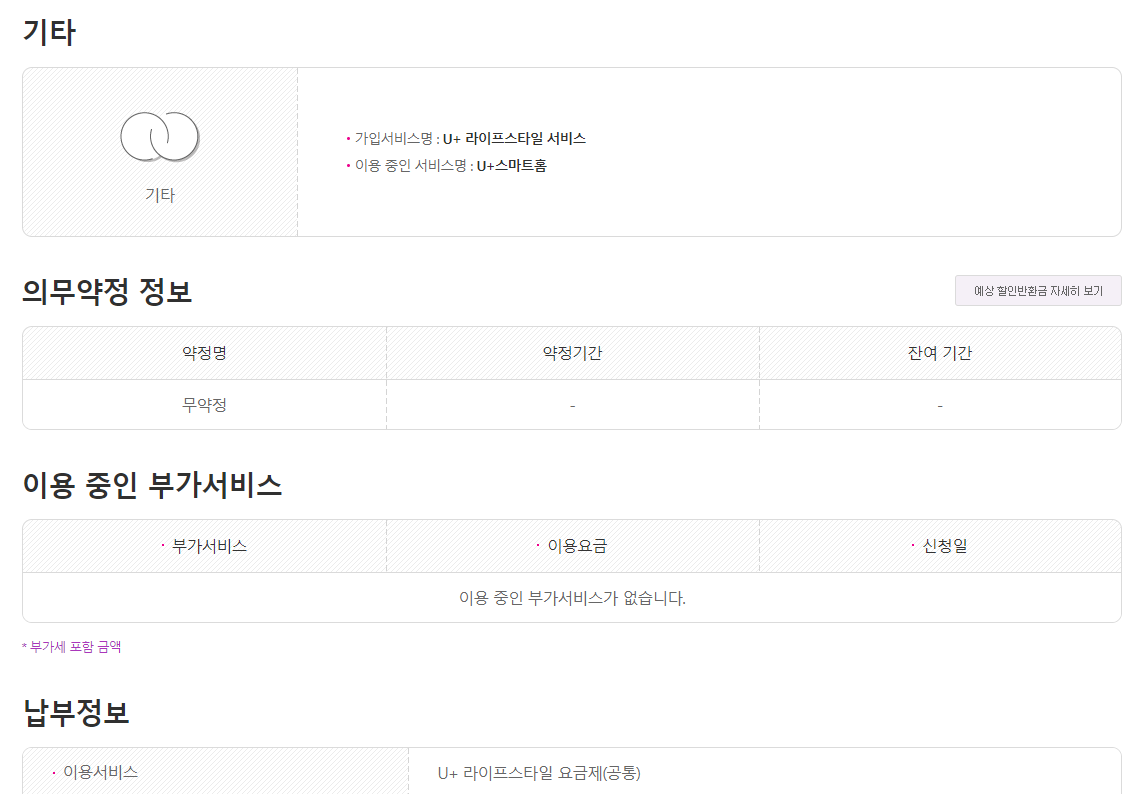This screenshot has height=794, width=1126.
Task: Click the 이용 중인 부가서비스가 없습니다 message
Action: (572, 598)
